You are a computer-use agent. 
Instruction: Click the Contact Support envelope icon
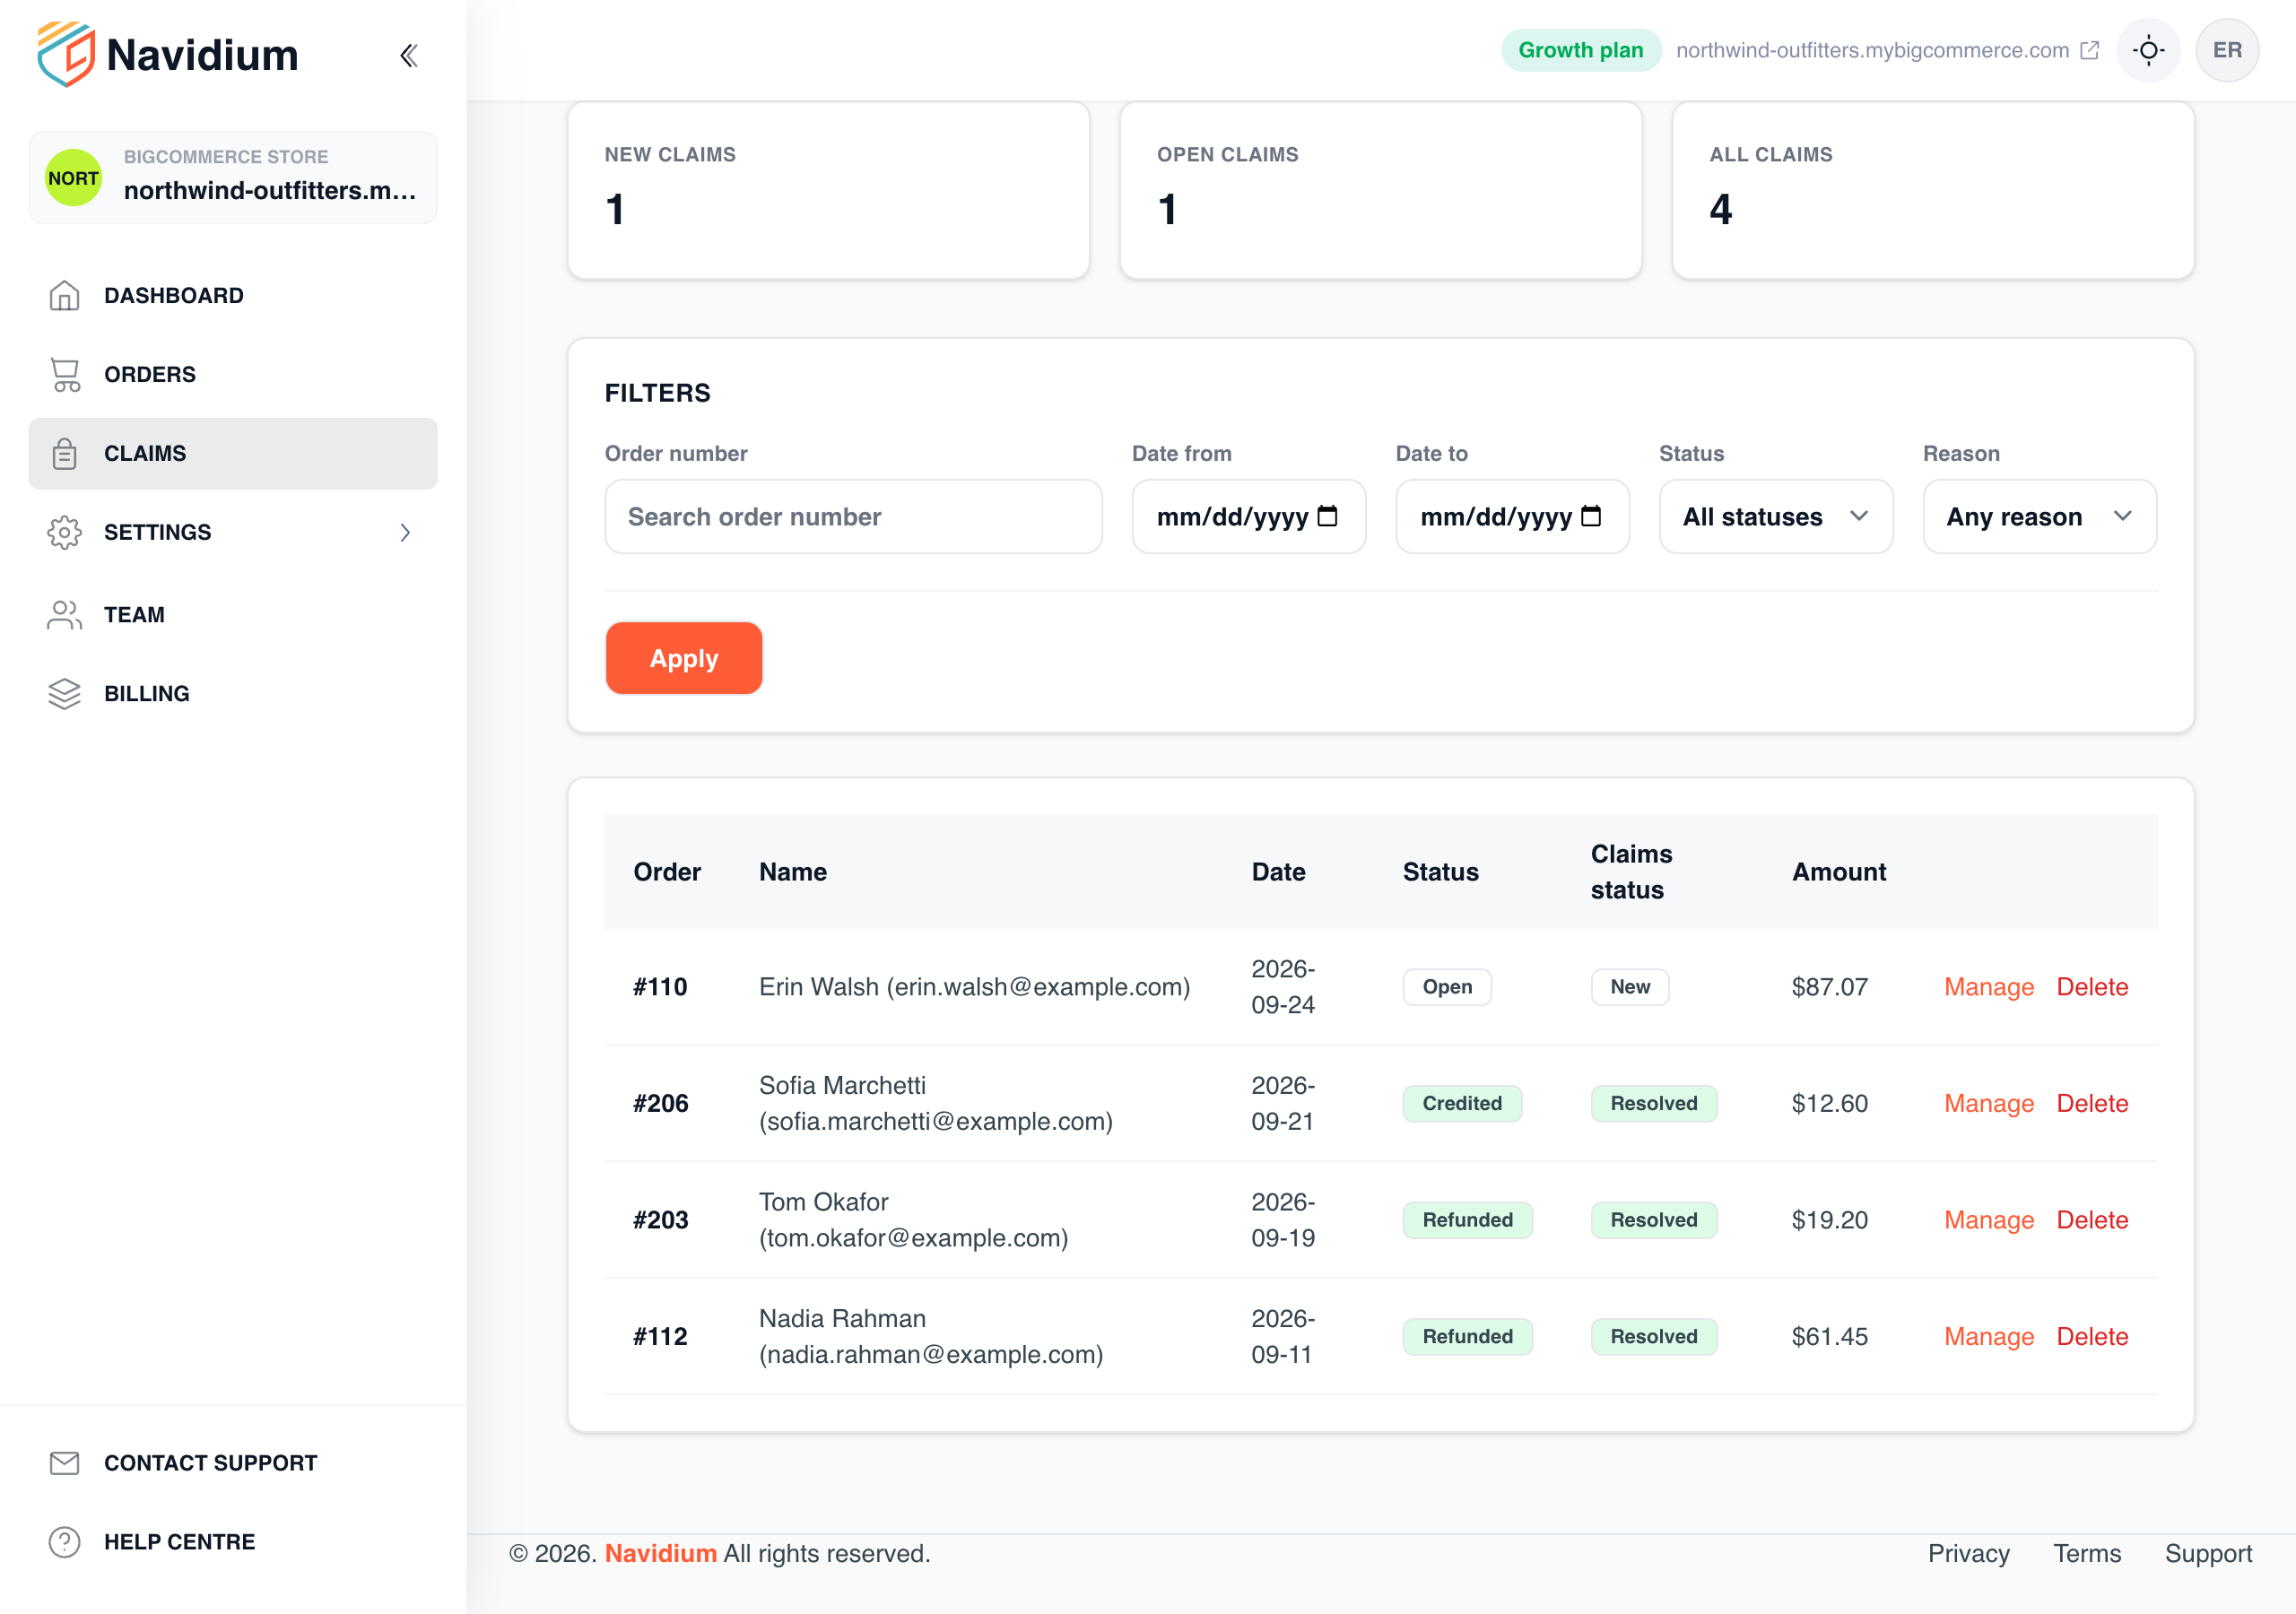coord(65,1464)
